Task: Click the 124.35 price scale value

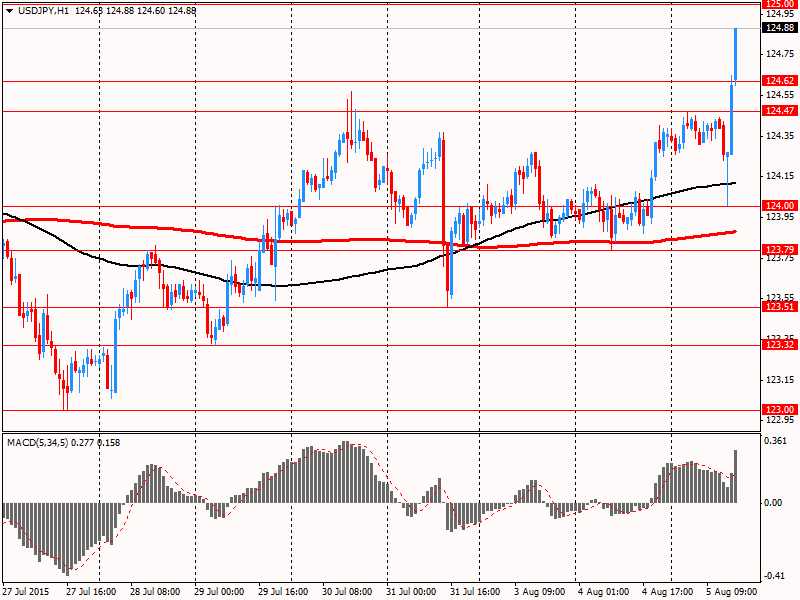Action: click(x=780, y=136)
